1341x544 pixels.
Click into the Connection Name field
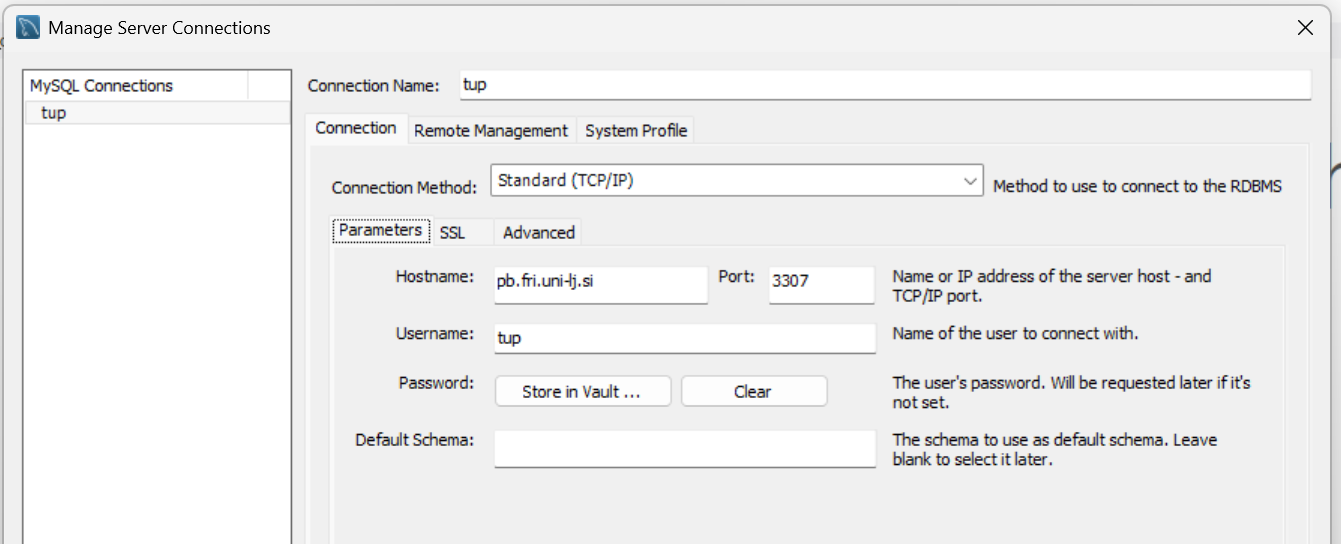884,85
